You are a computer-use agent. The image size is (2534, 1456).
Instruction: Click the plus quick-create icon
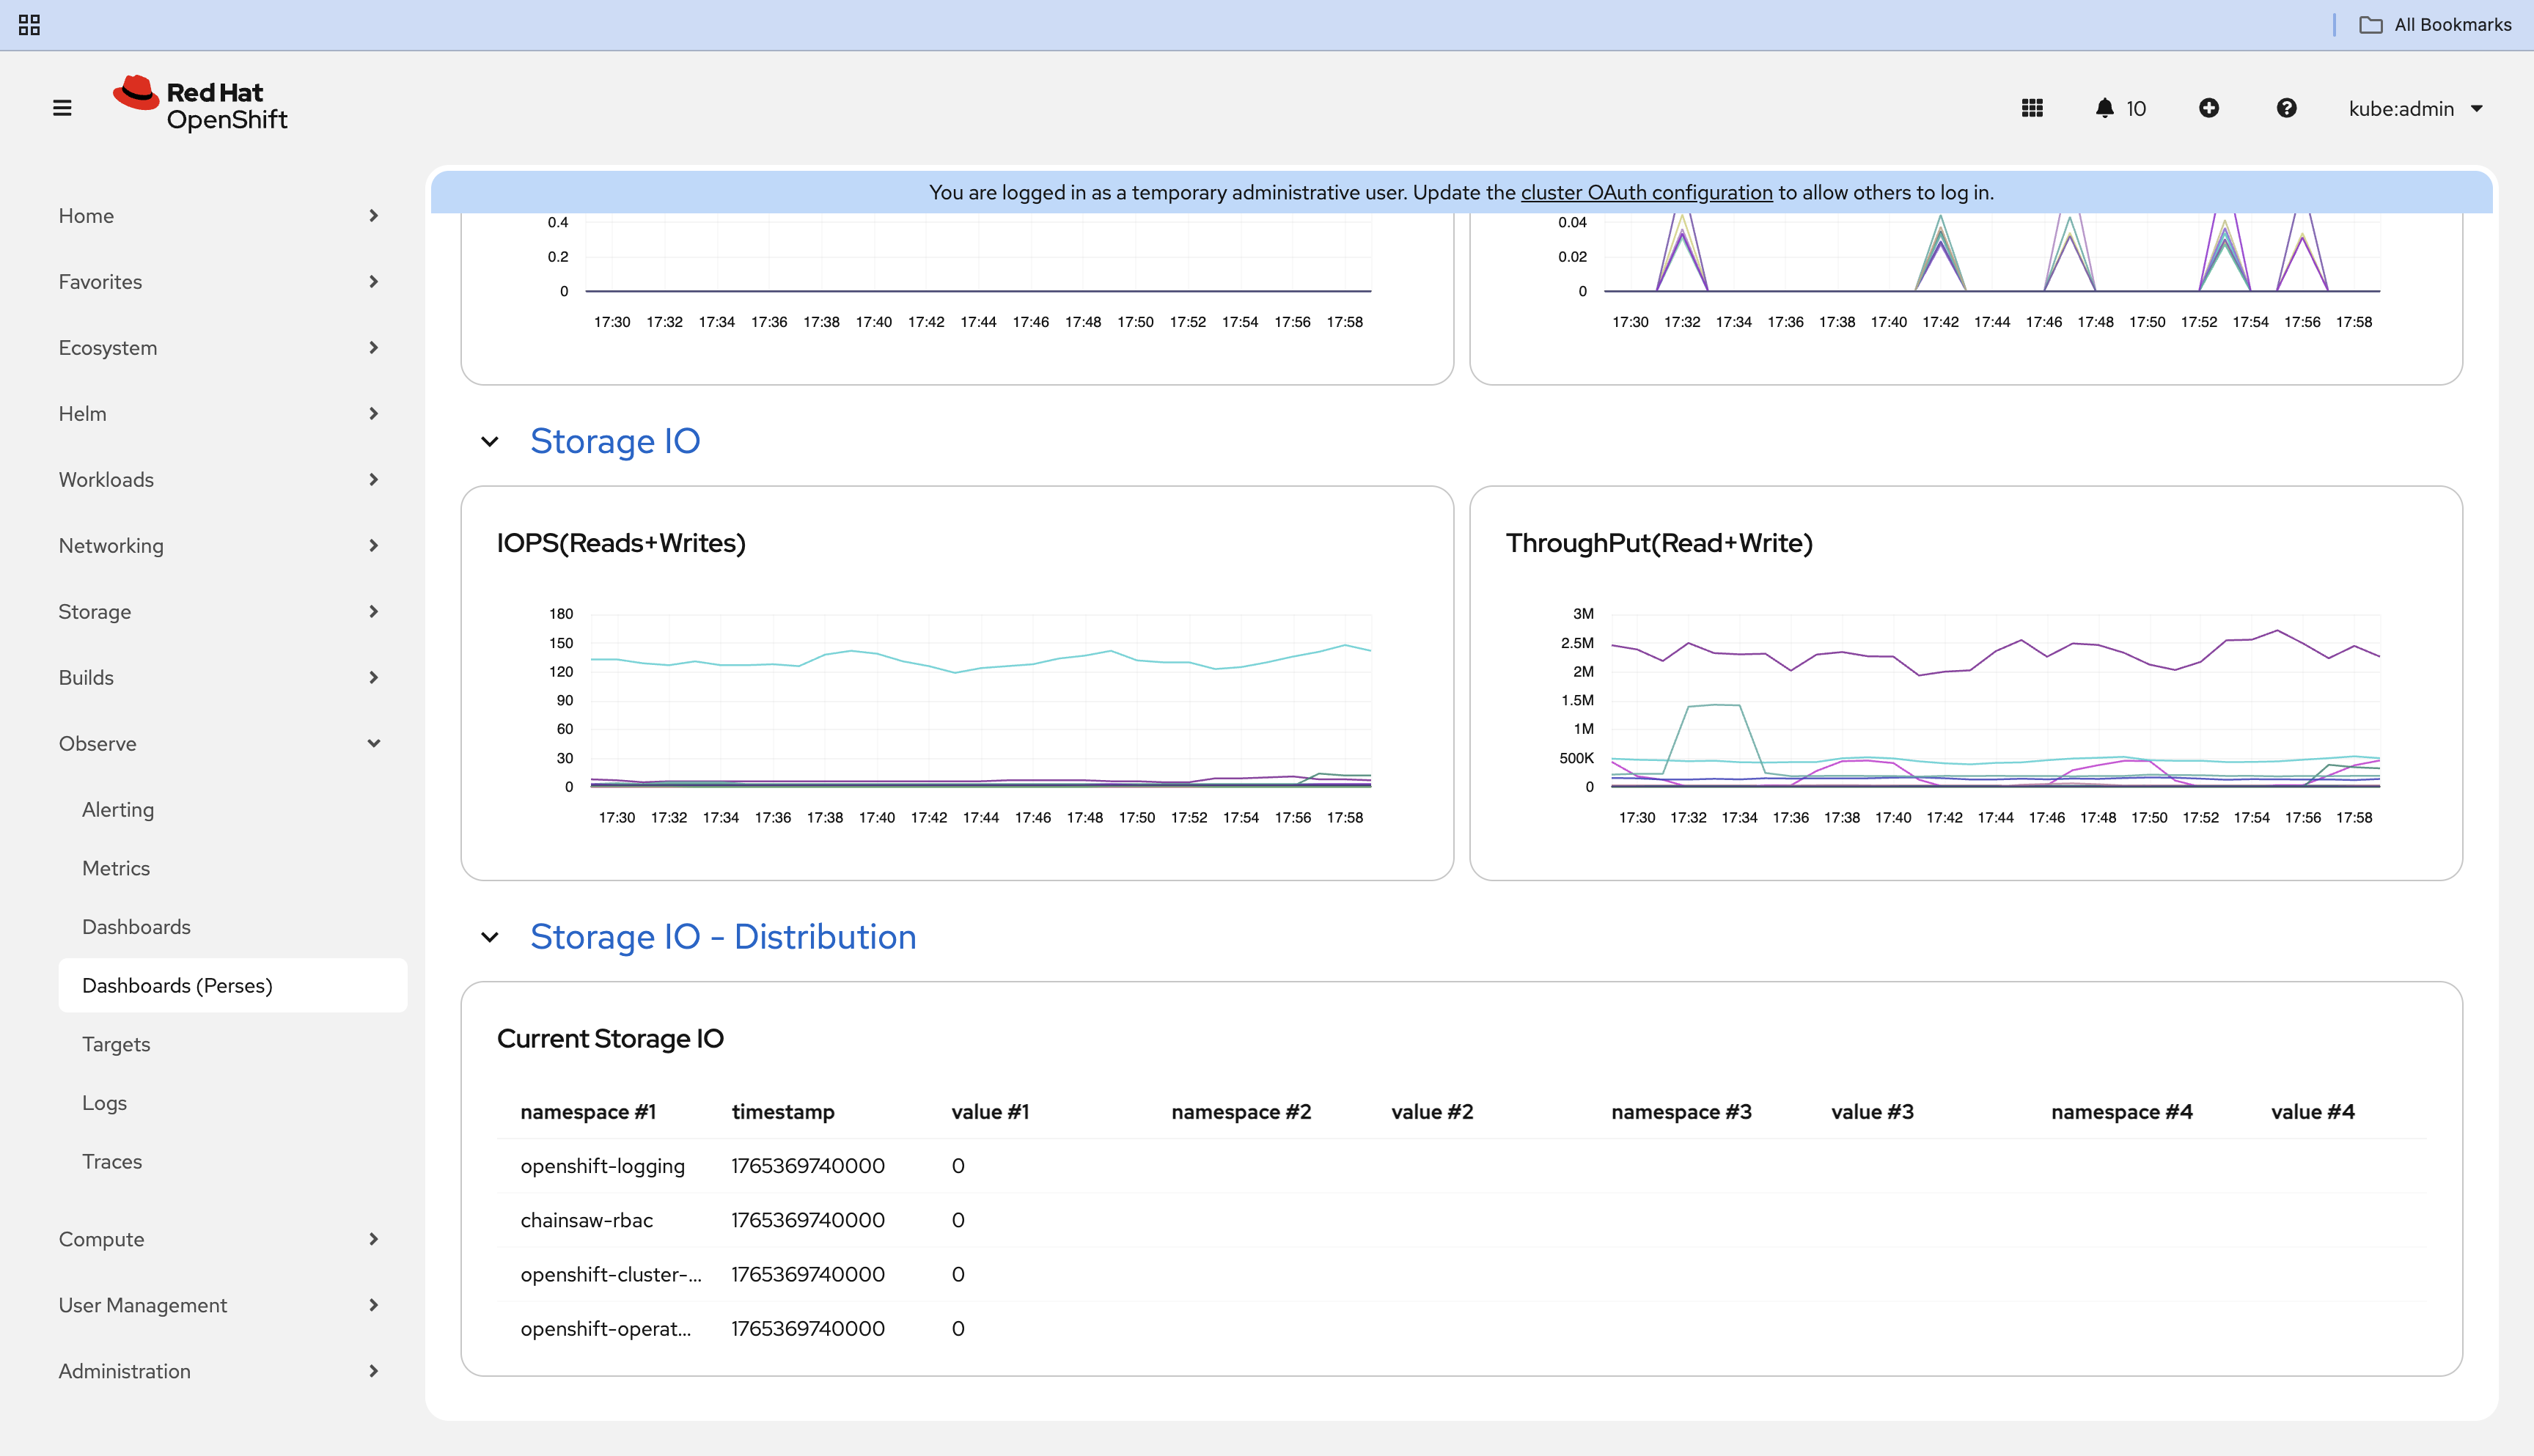pos(2209,108)
